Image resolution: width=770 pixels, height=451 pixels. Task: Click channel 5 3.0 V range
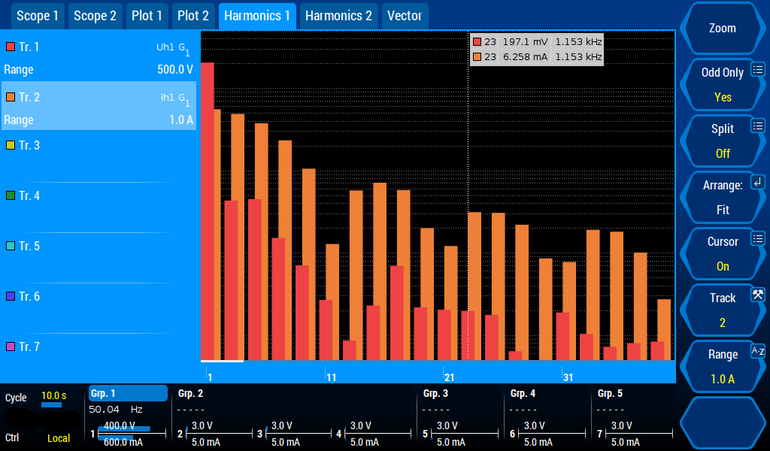tap(447, 425)
